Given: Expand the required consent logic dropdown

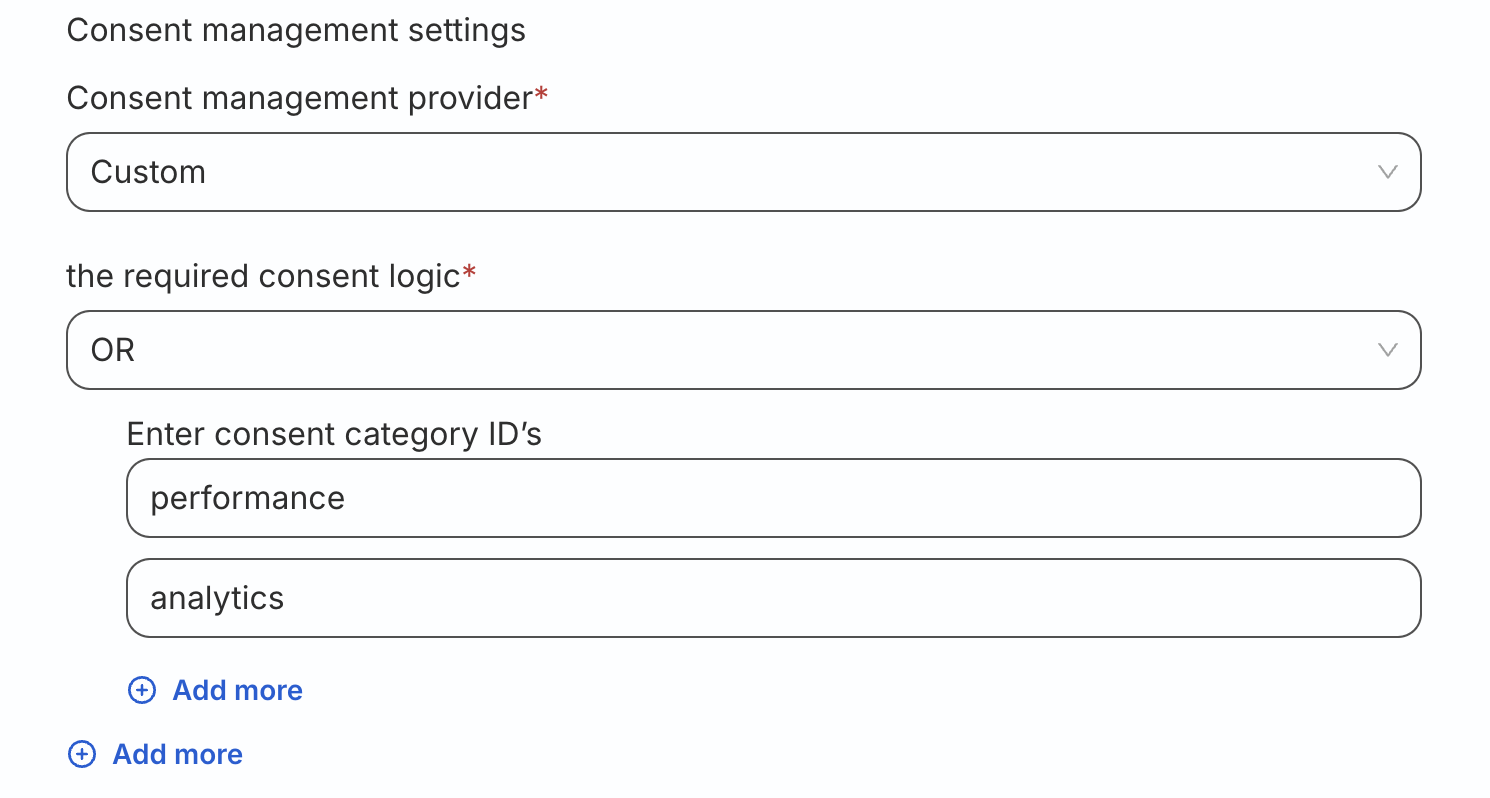Looking at the screenshot, I should (742, 350).
